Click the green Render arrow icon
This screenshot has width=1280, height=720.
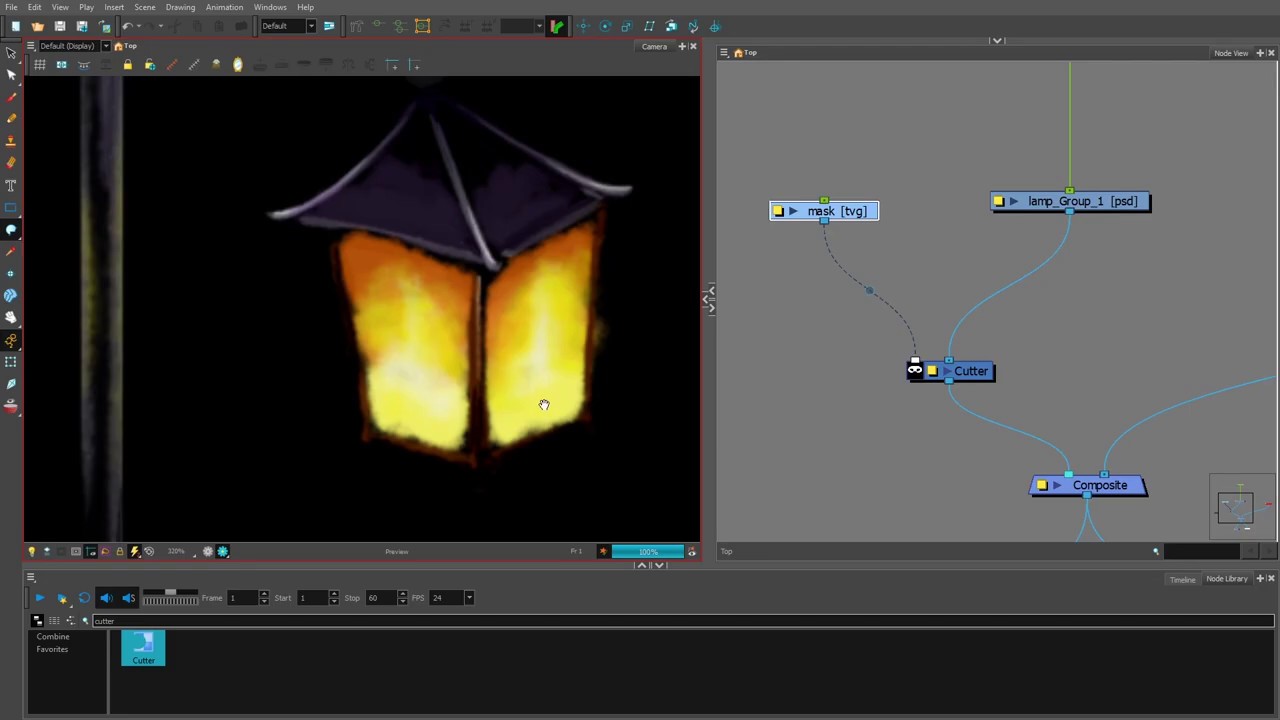[x=556, y=26]
